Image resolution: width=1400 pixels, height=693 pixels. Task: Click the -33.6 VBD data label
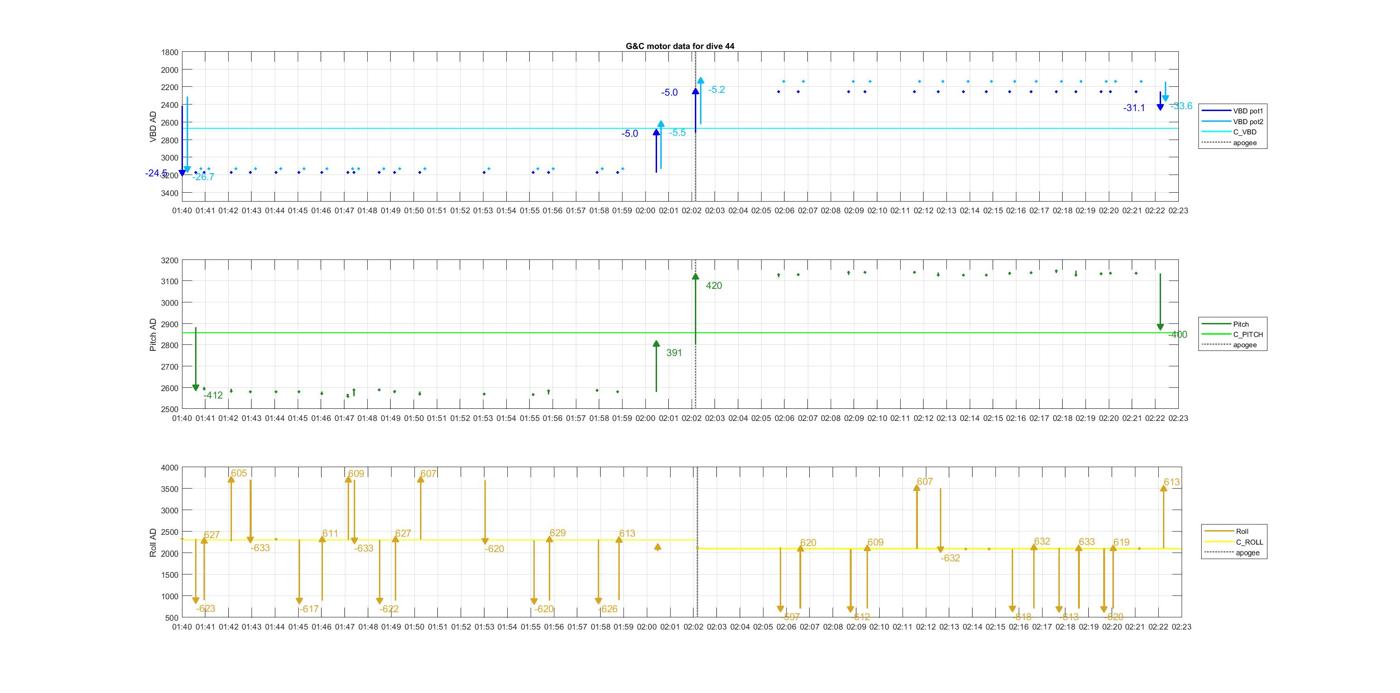(x=1182, y=106)
